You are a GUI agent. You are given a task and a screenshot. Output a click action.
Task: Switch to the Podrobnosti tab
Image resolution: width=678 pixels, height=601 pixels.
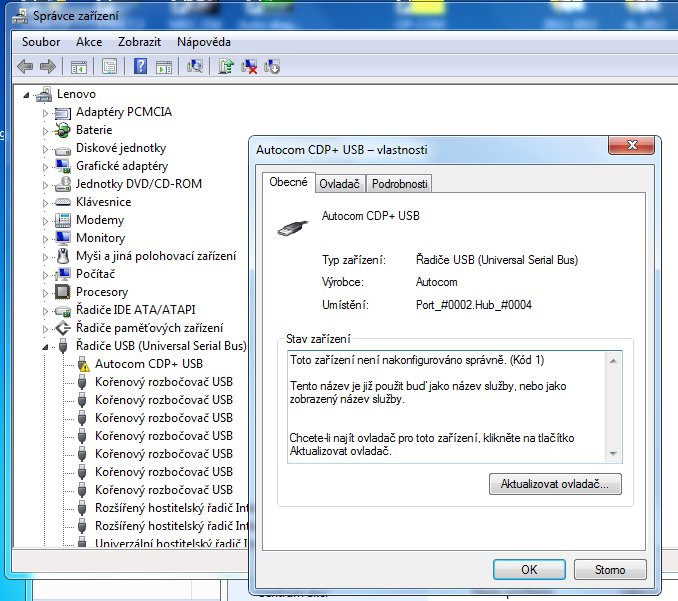400,184
